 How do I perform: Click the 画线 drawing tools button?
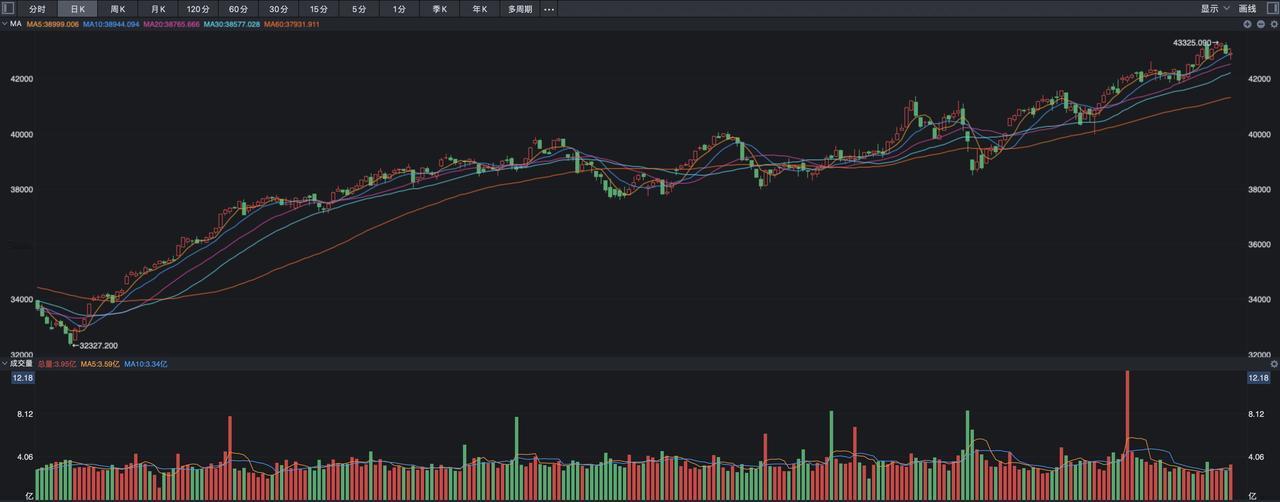pos(1248,8)
